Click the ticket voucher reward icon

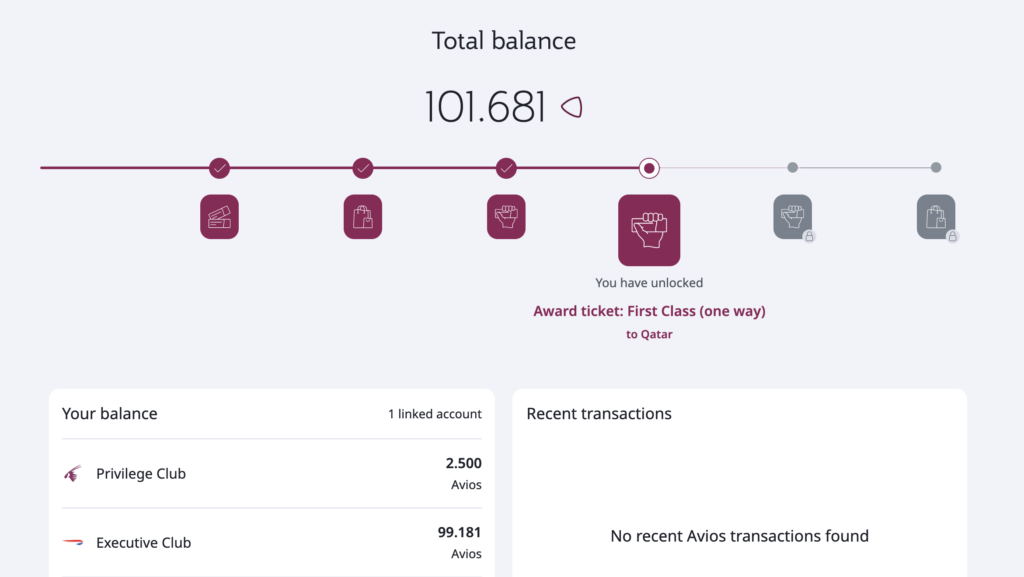(219, 217)
